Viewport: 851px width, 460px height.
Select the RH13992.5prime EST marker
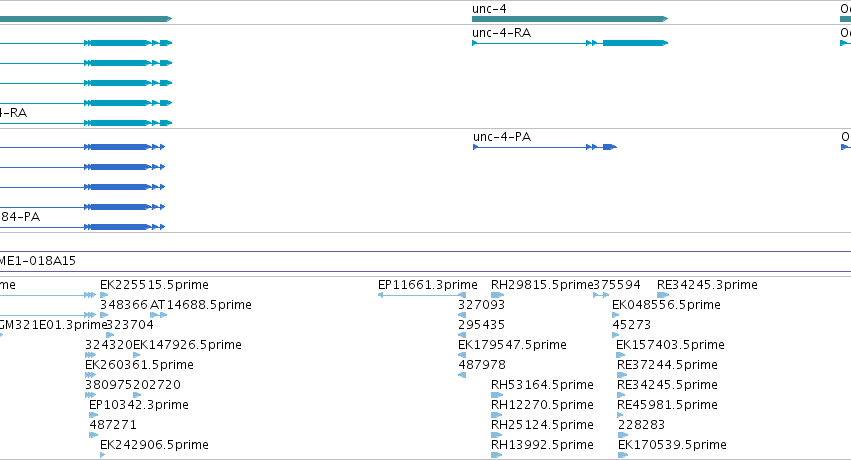click(x=497, y=455)
